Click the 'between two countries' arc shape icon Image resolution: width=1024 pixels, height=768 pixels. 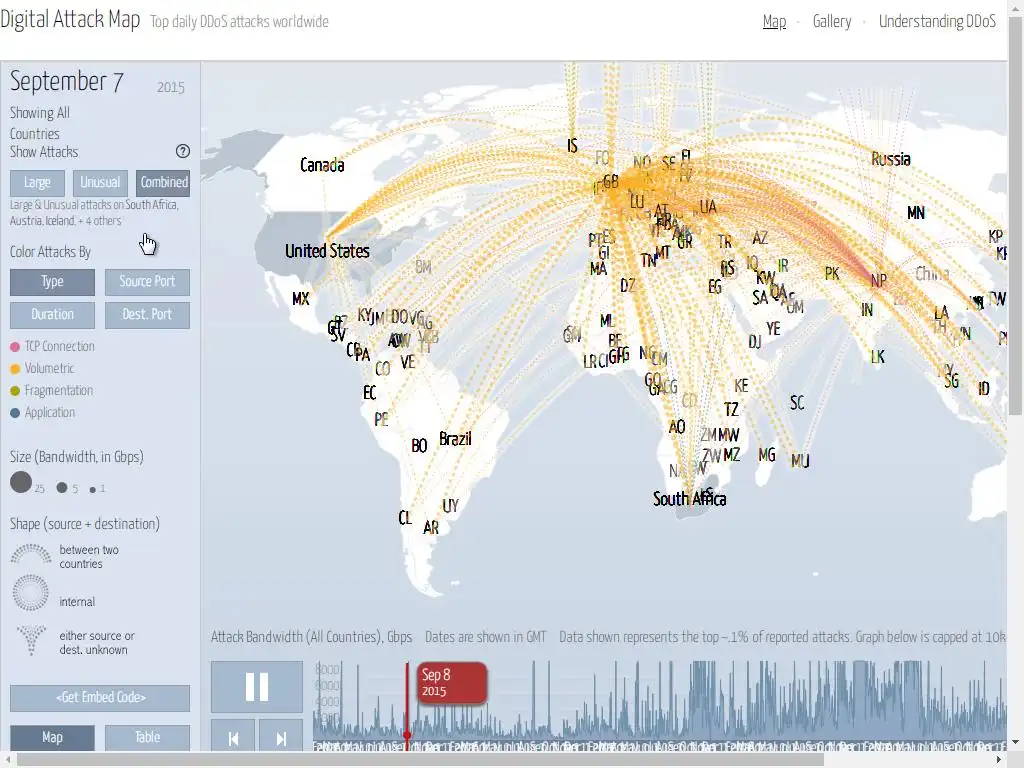tap(31, 555)
